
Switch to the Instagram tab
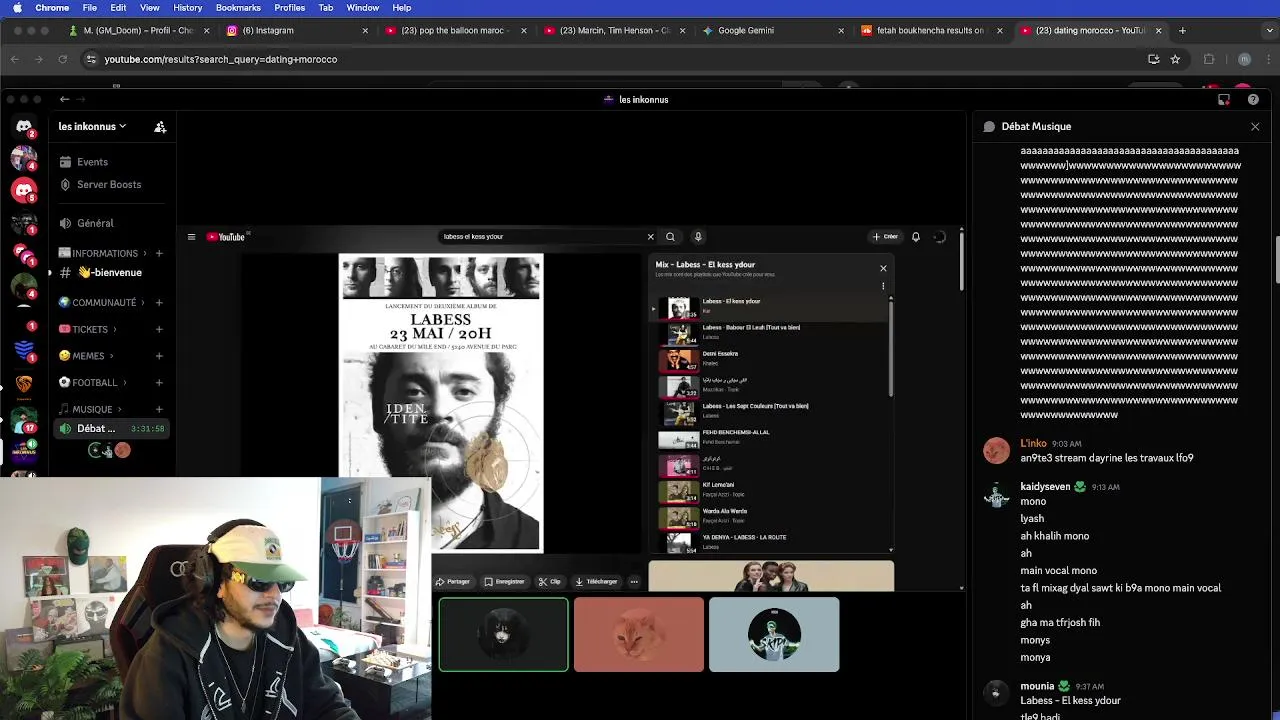point(297,30)
